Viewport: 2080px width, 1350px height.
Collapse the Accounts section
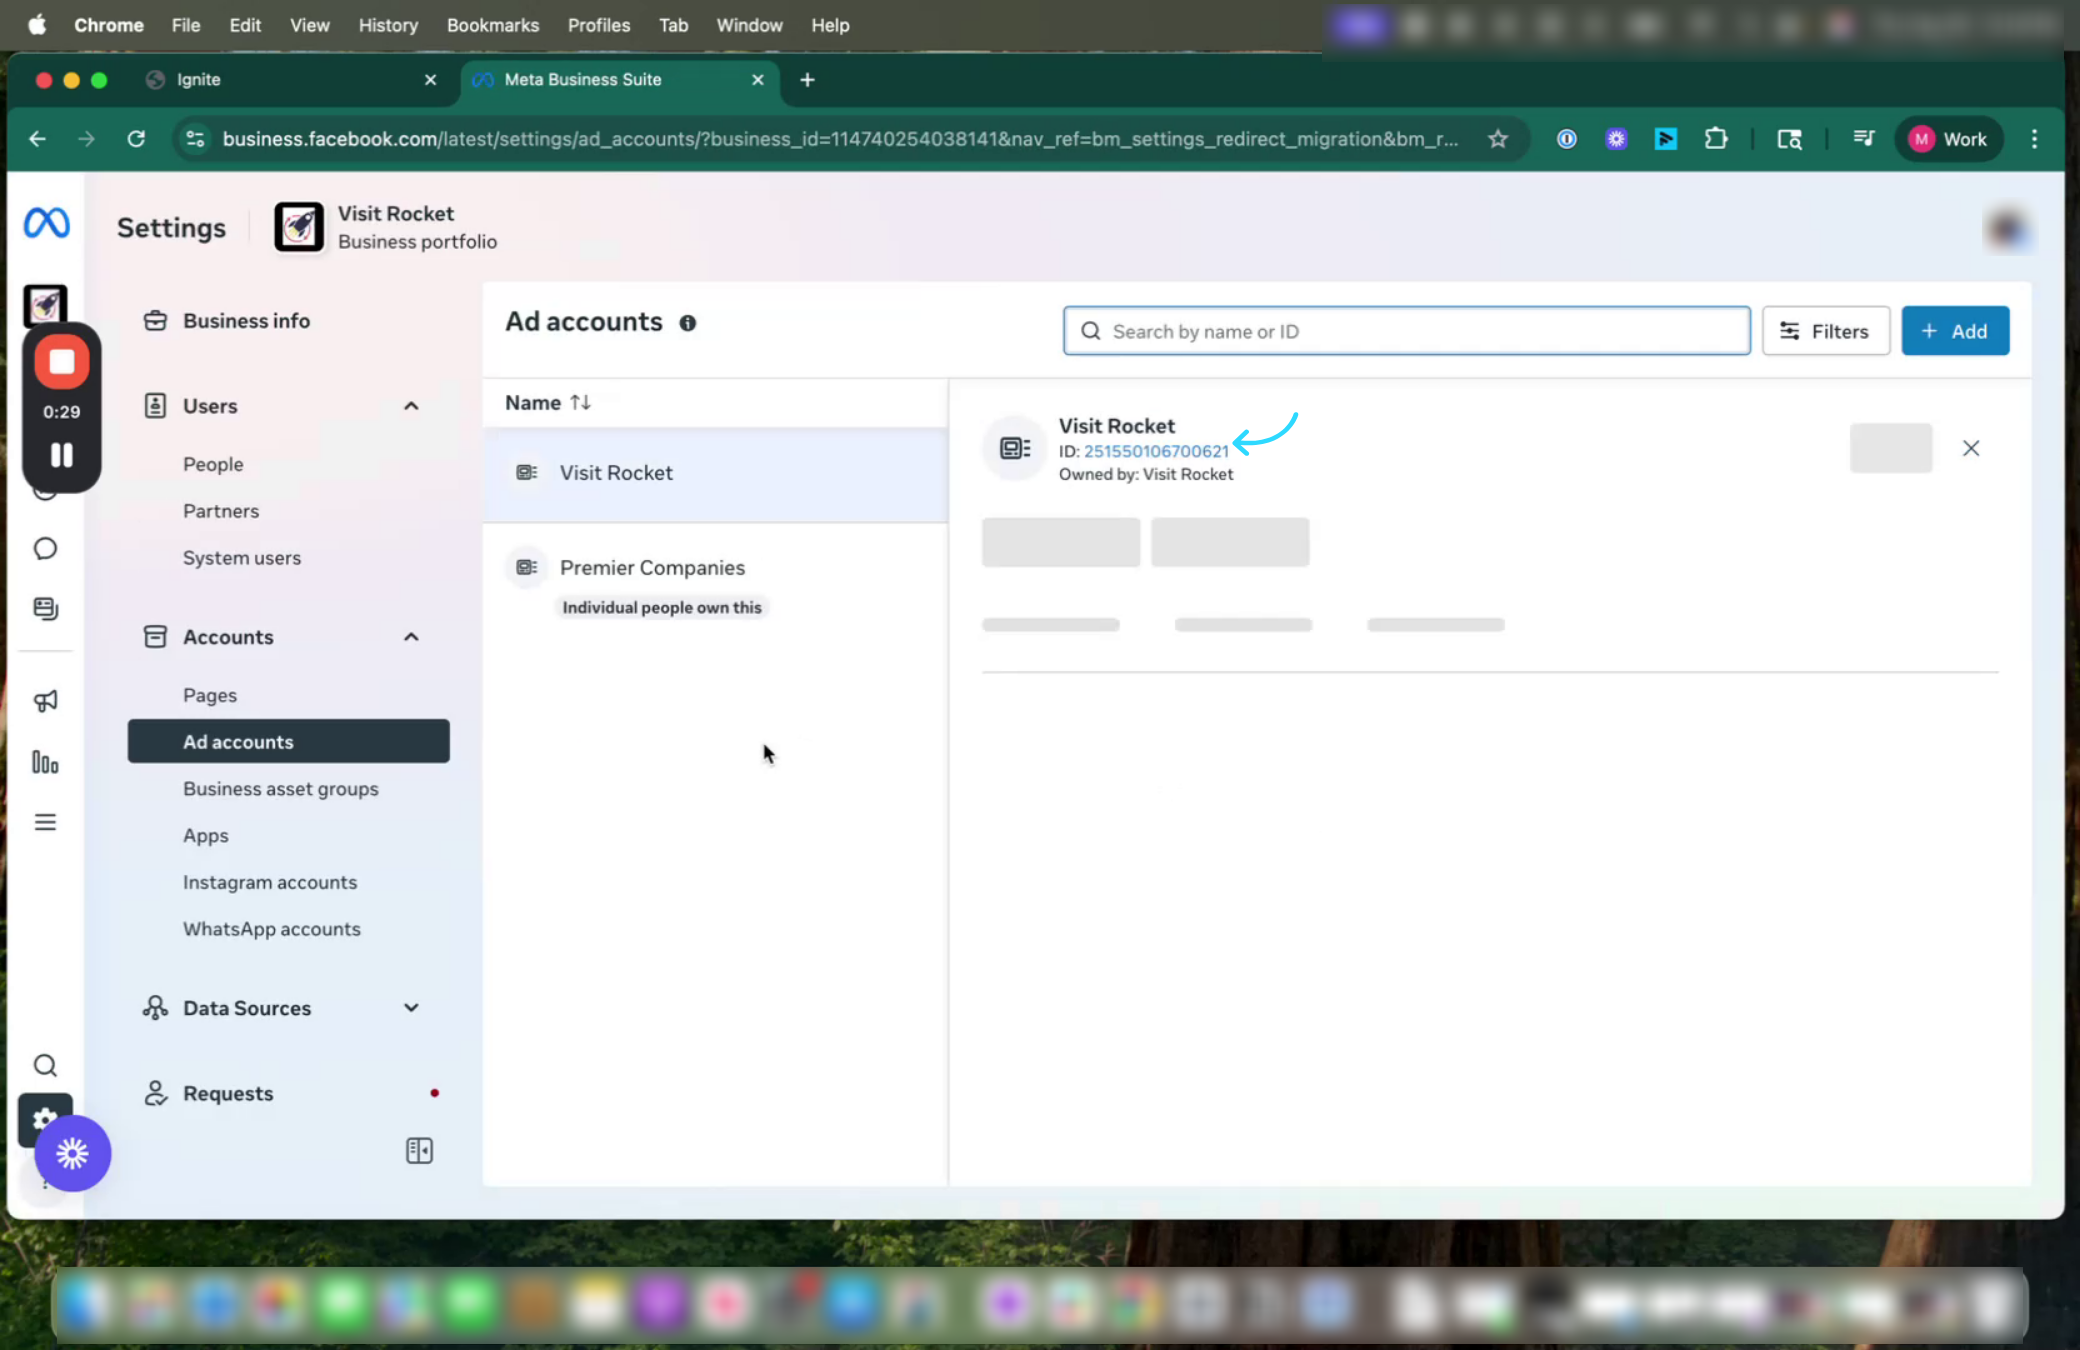click(x=411, y=637)
